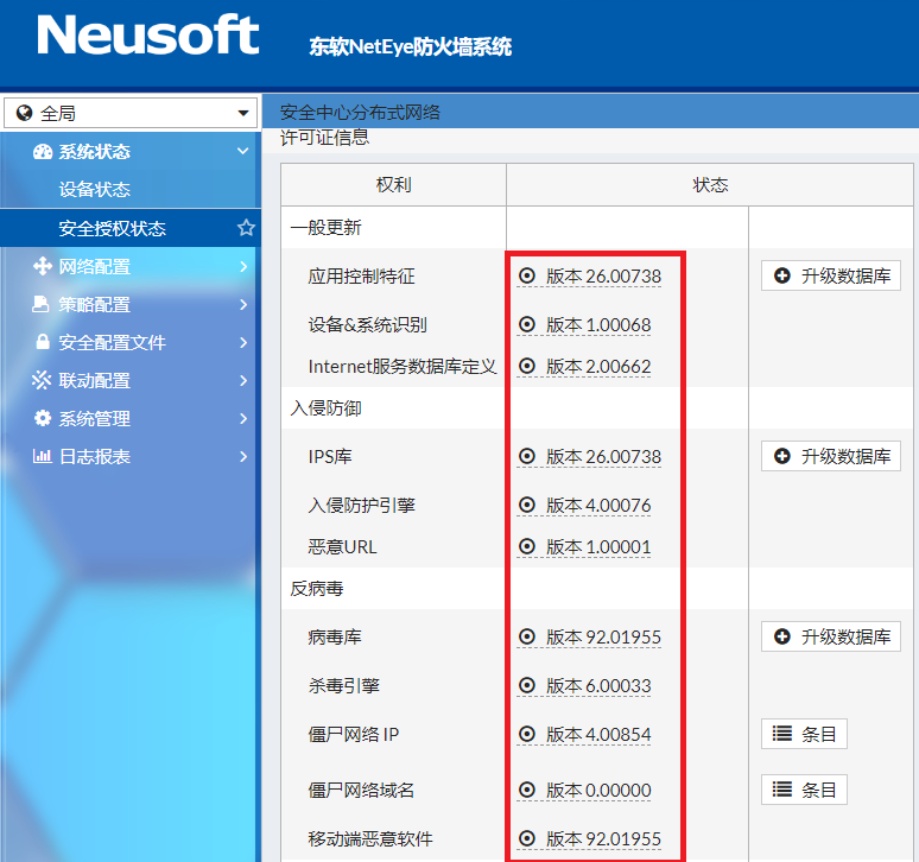The image size is (919, 862).
Task: Select the IPS库 version 26.00738 indicator
Action: (x=527, y=456)
